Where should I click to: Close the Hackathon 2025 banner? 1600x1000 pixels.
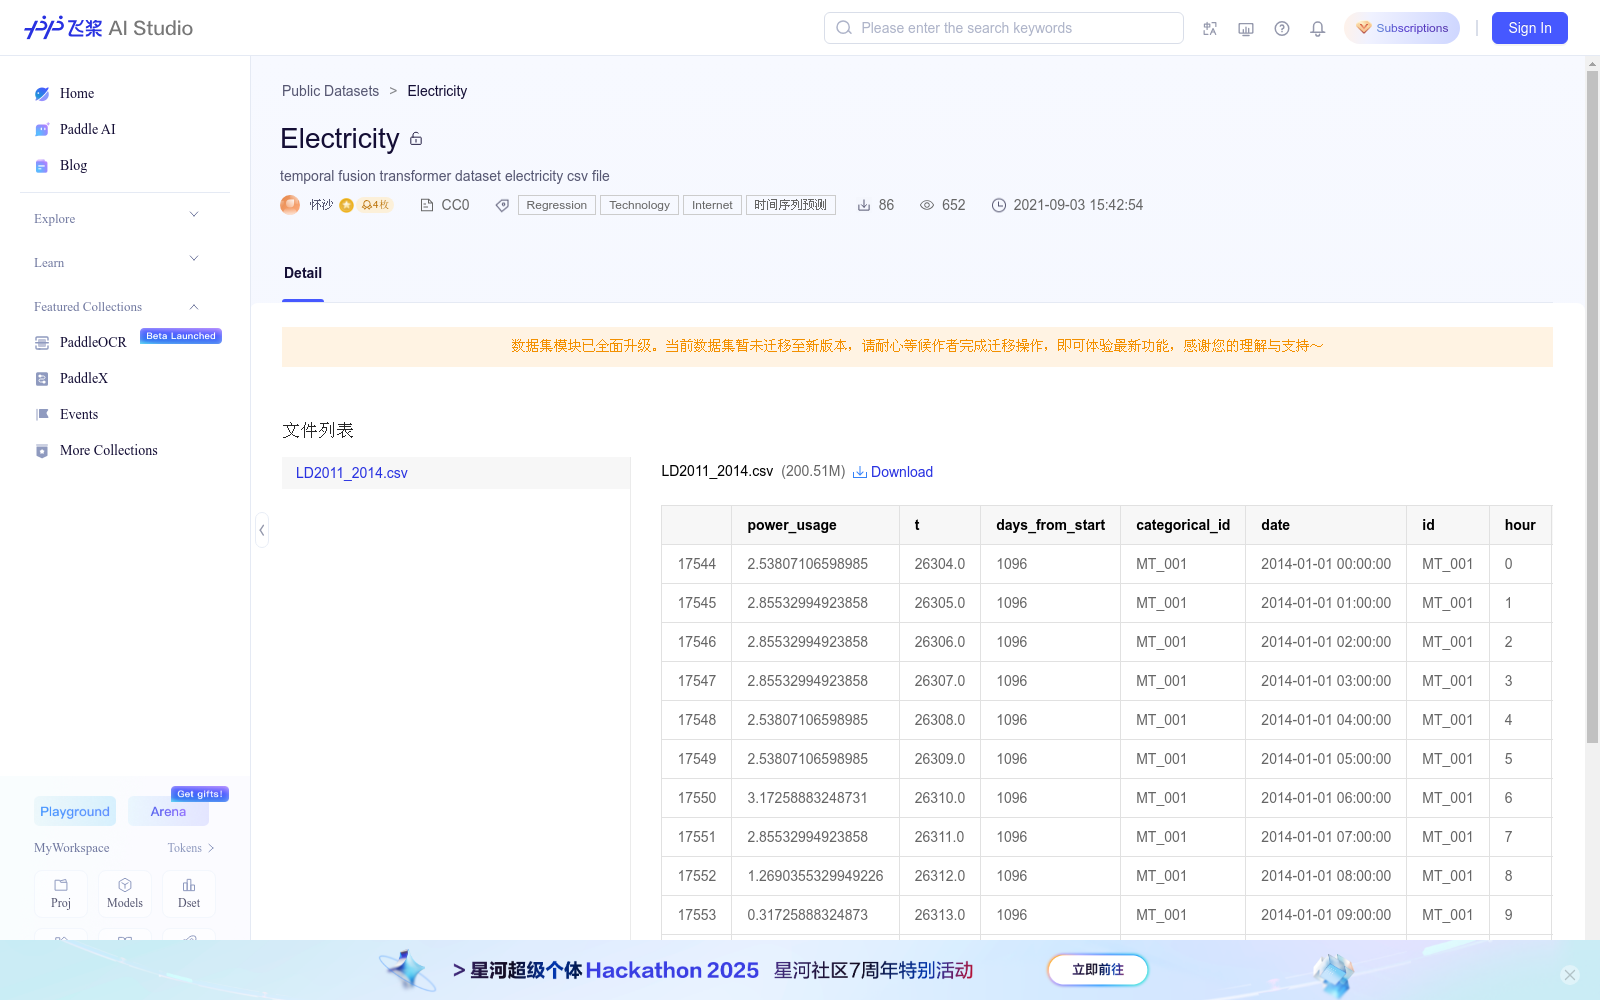coord(1570,975)
